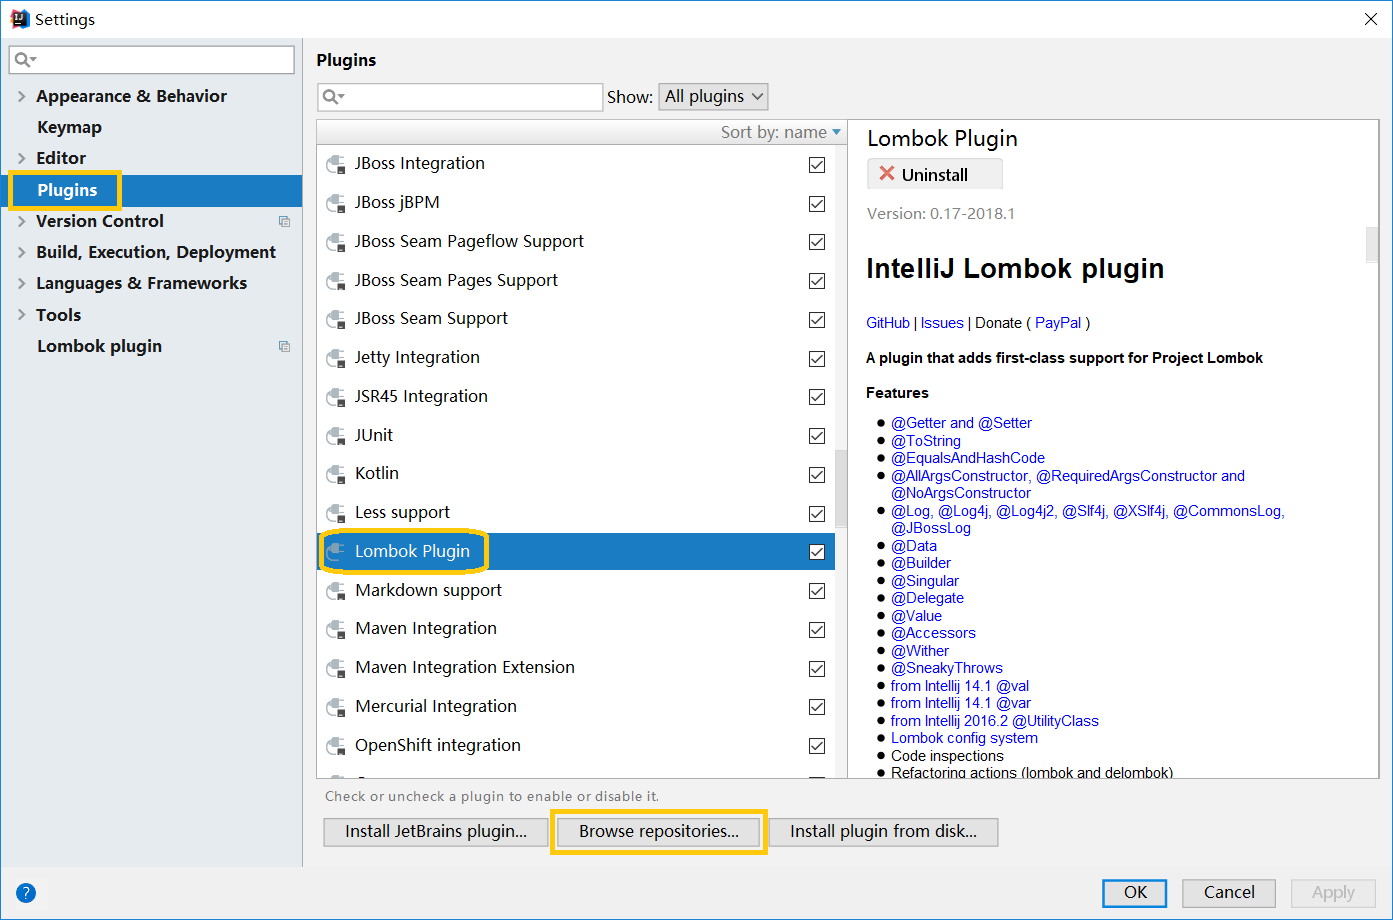
Task: Uncheck the Markdown support plugin
Action: pyautogui.click(x=817, y=591)
